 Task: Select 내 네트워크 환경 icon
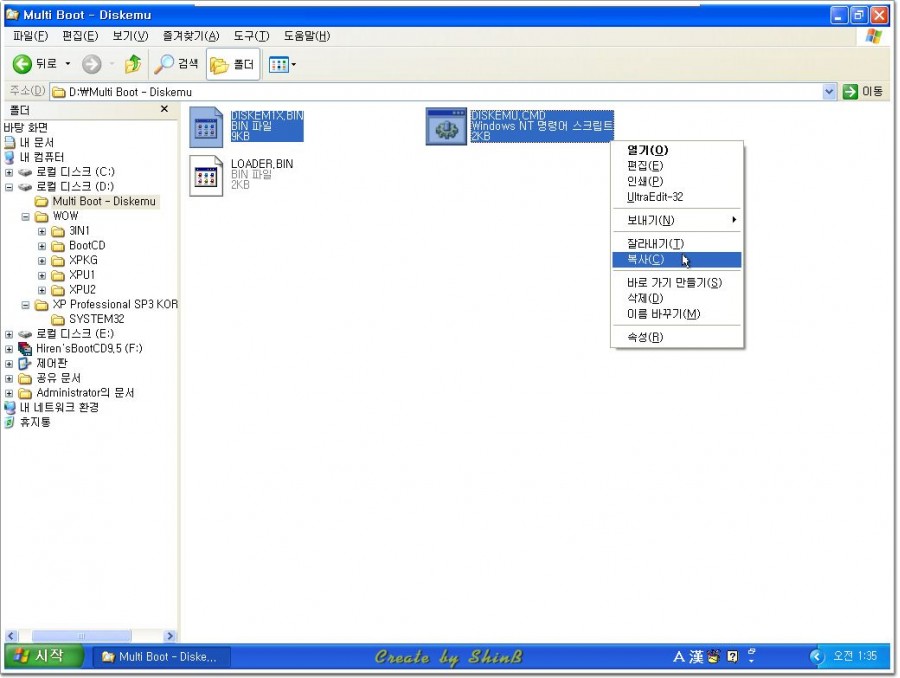pyautogui.click(x=10, y=408)
